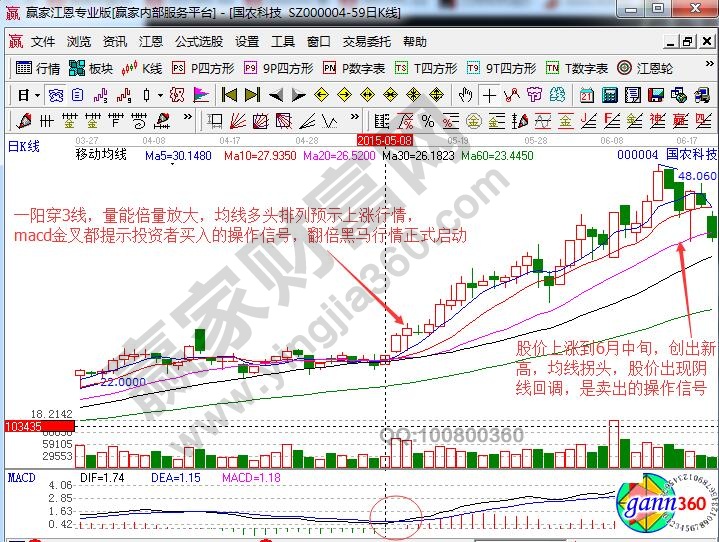
Task: Select the hand pan tool
Action: [466, 95]
